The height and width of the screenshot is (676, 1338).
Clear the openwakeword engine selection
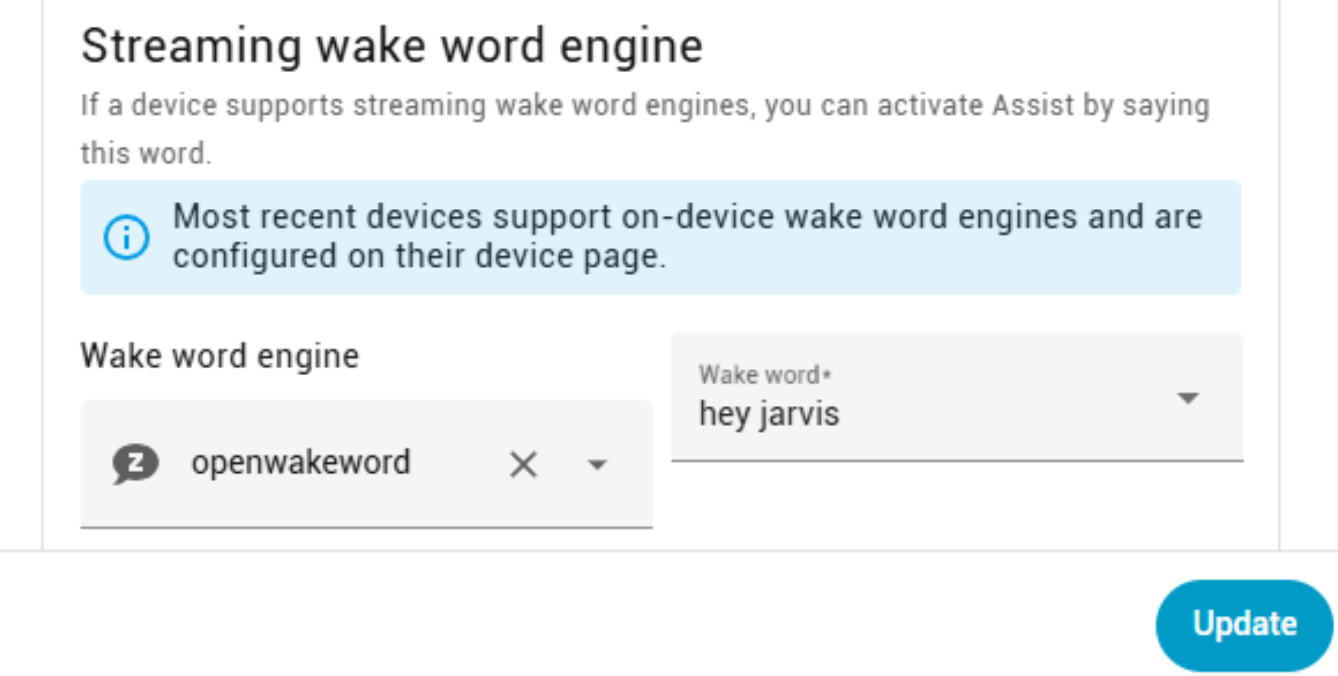[523, 464]
